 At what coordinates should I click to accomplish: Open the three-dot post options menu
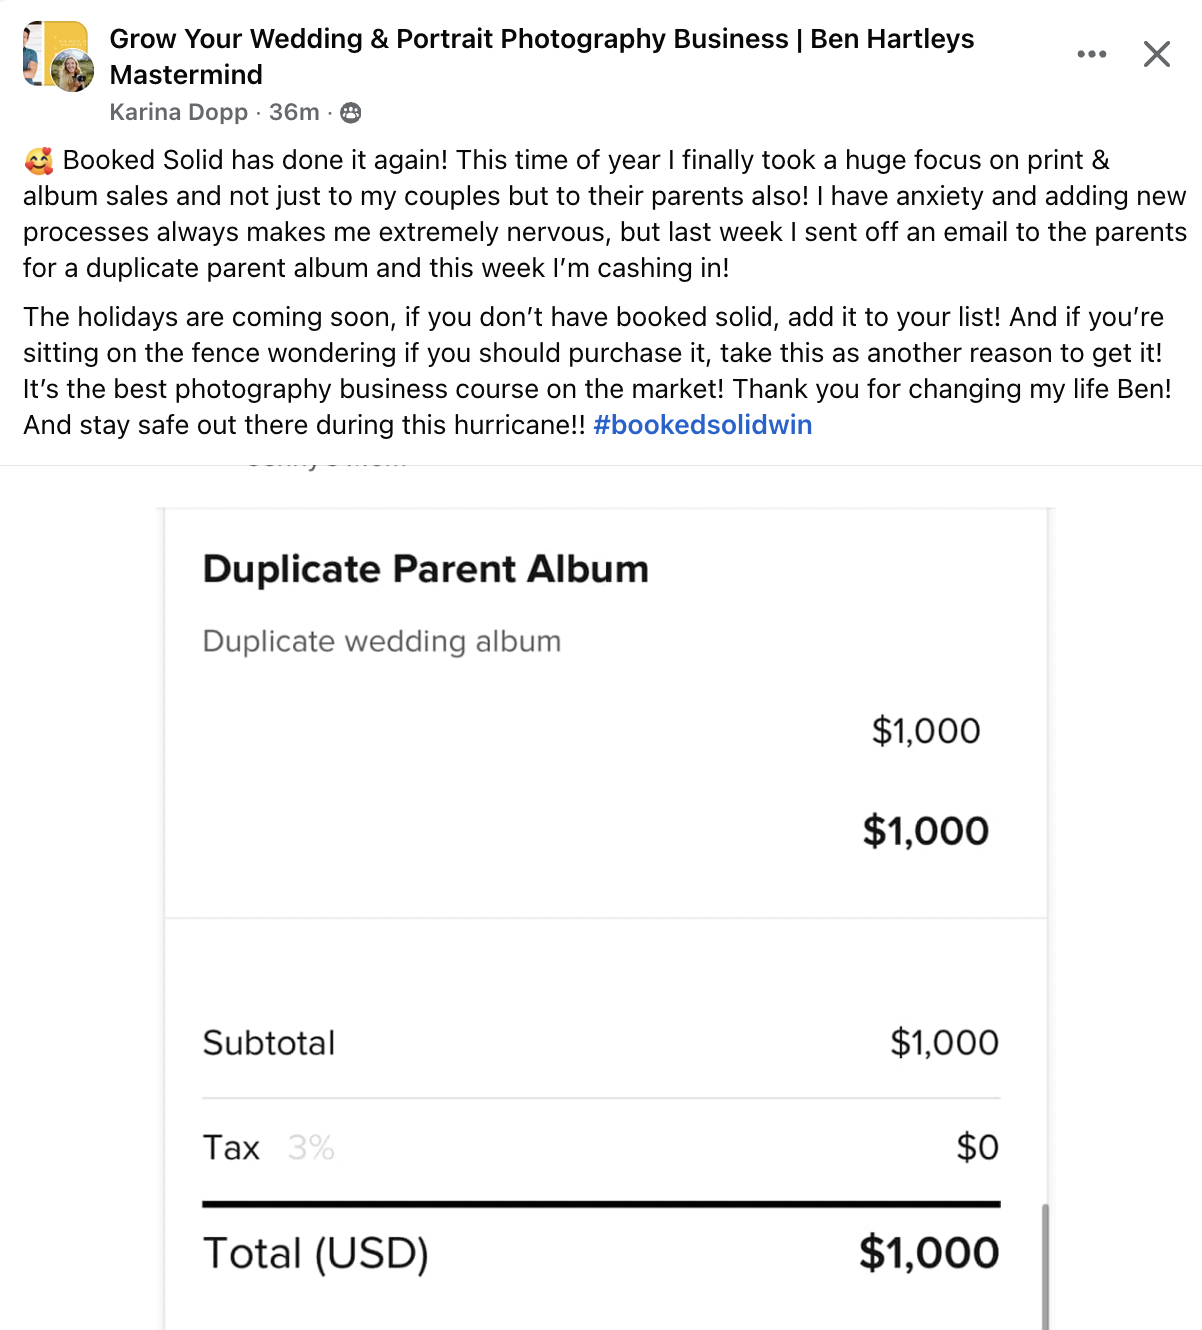[1091, 54]
